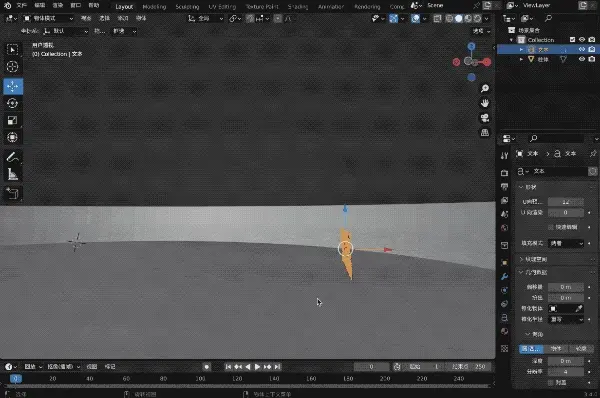This screenshot has width=600, height=398.
Task: Toggle the checkbox below the resolution field
Action: tap(551, 382)
